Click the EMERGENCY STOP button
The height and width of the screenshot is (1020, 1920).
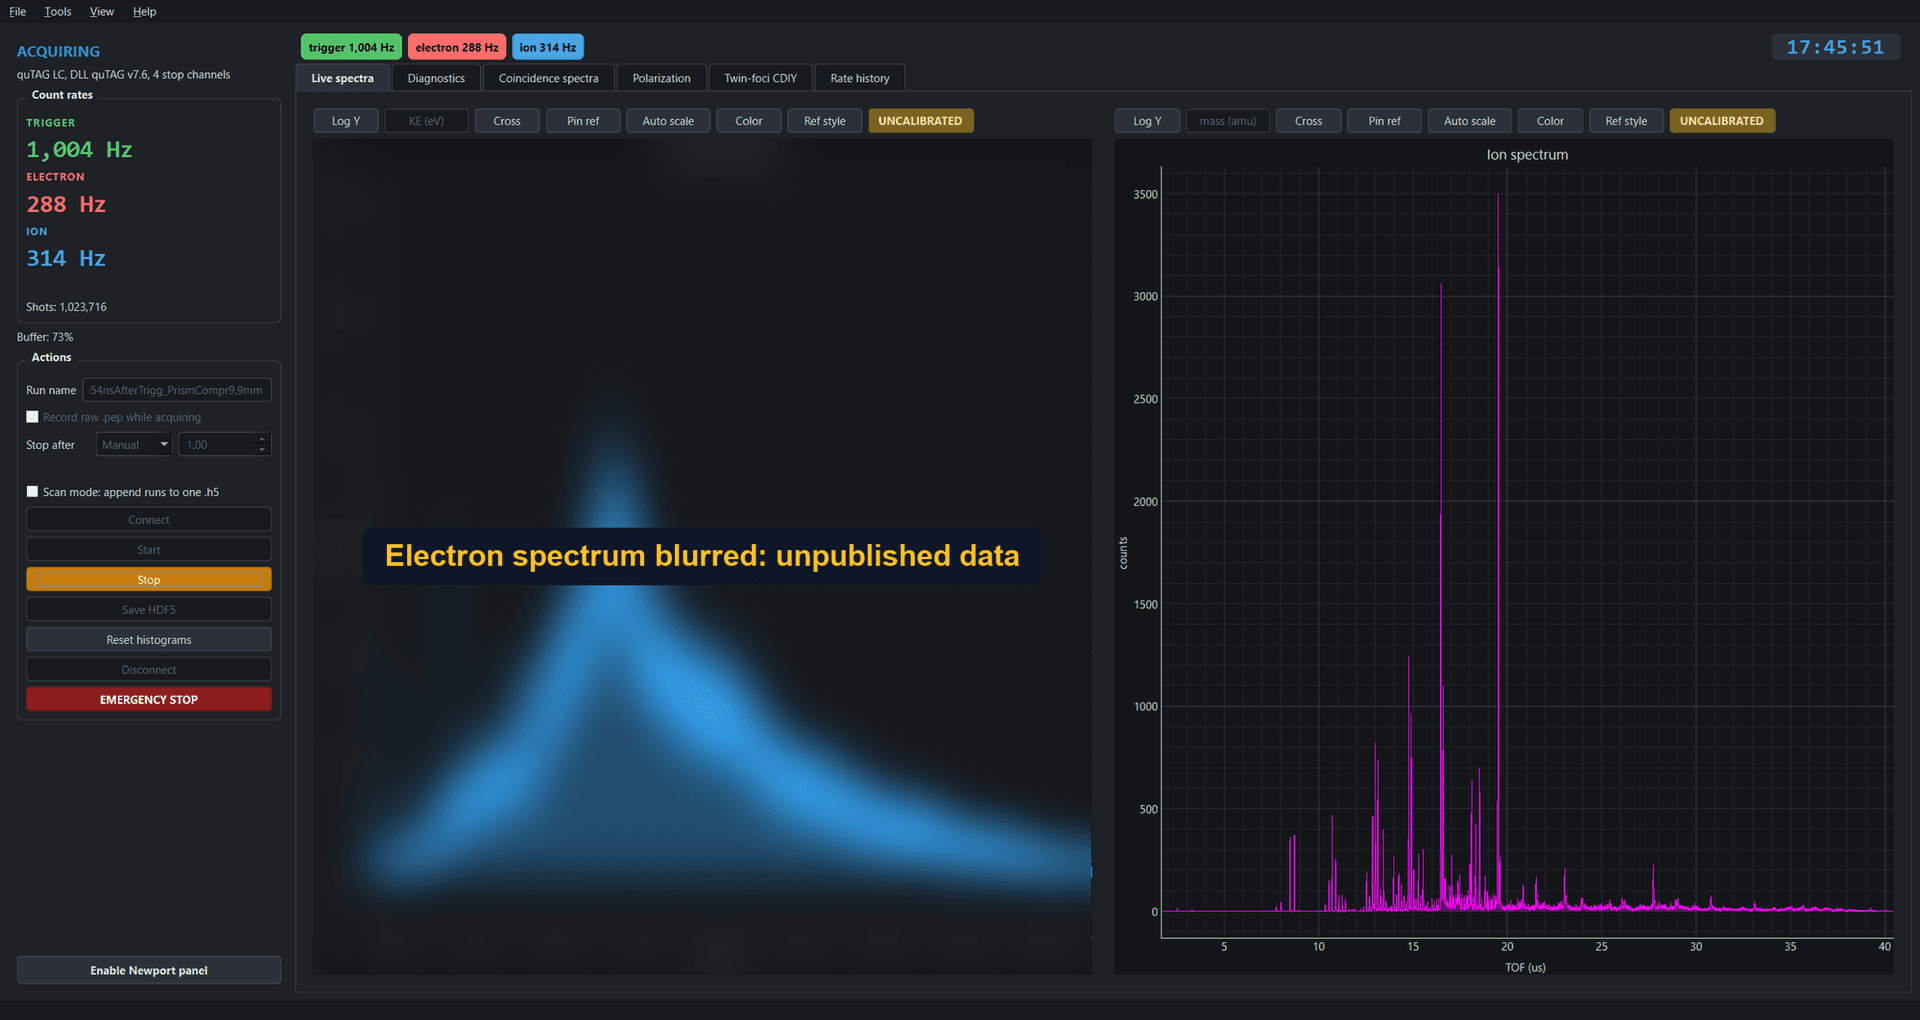[149, 700]
